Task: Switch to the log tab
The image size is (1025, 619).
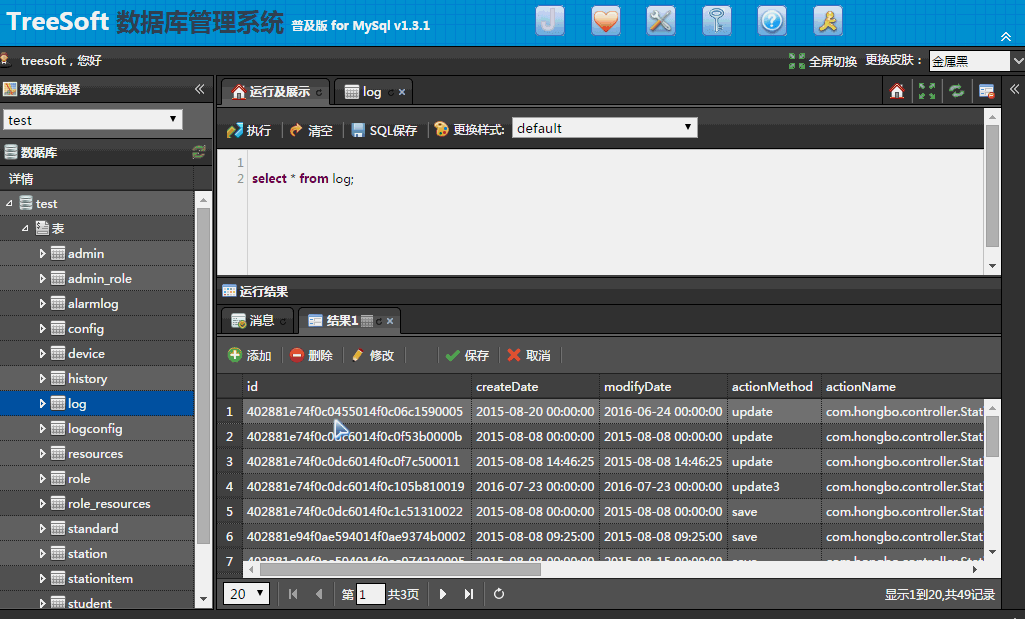Action: 371,92
